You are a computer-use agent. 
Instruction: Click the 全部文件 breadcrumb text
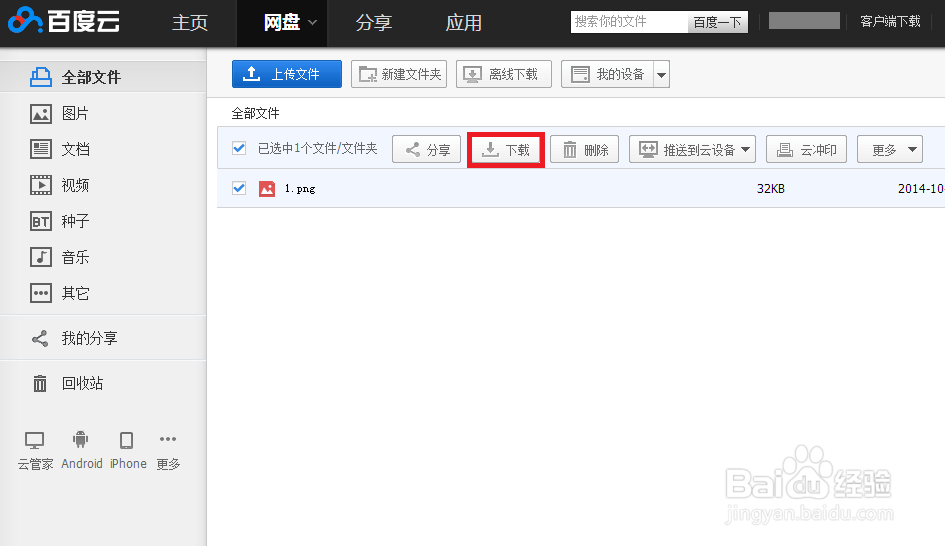[x=256, y=113]
